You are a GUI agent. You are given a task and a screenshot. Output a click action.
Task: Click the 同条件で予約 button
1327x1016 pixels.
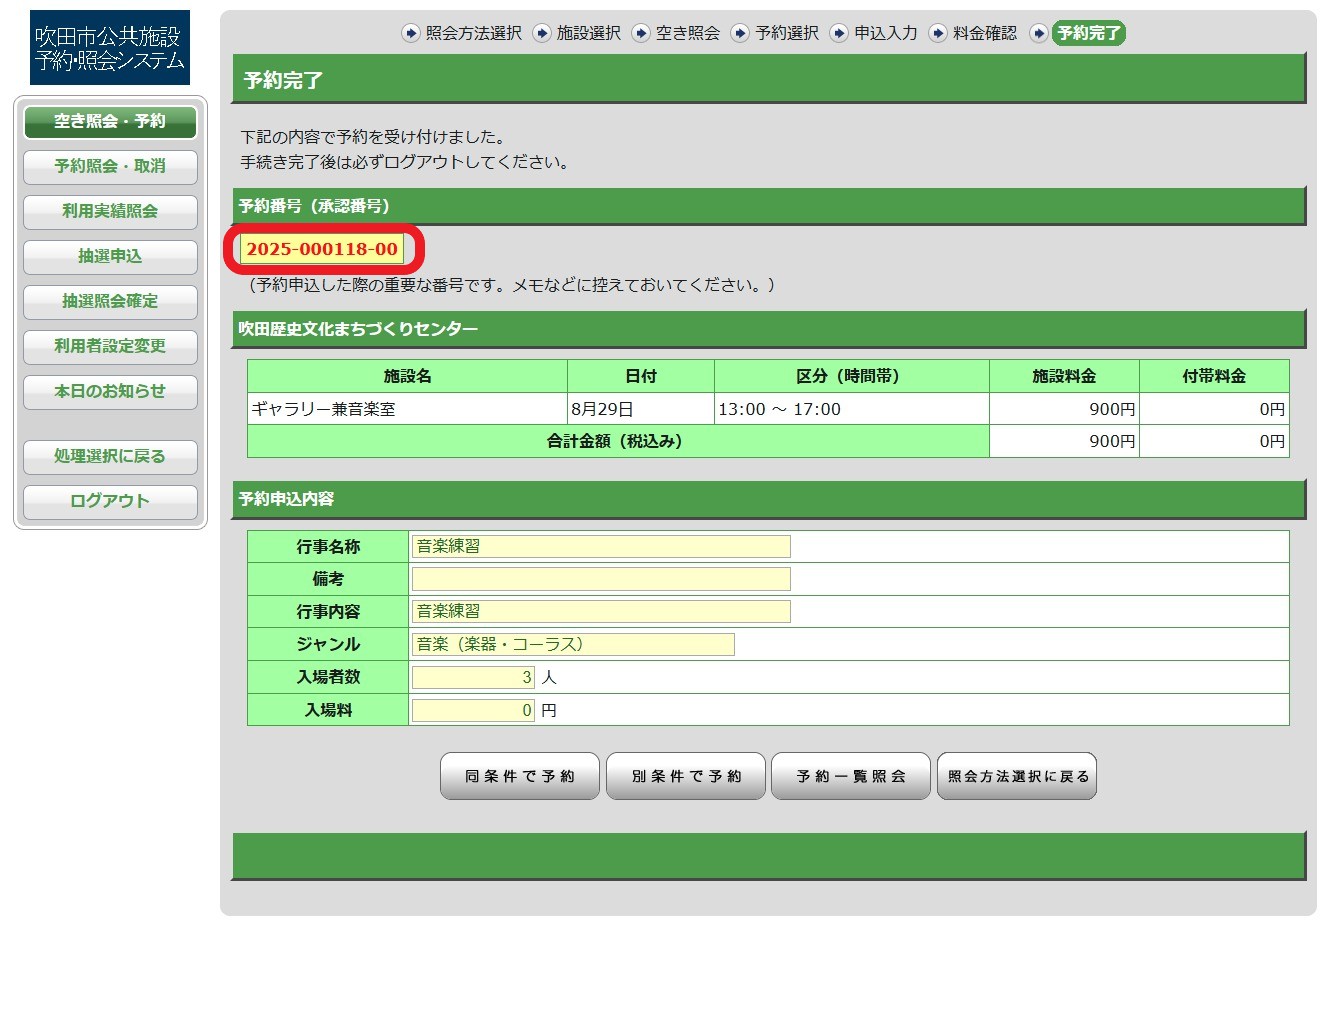[520, 777]
